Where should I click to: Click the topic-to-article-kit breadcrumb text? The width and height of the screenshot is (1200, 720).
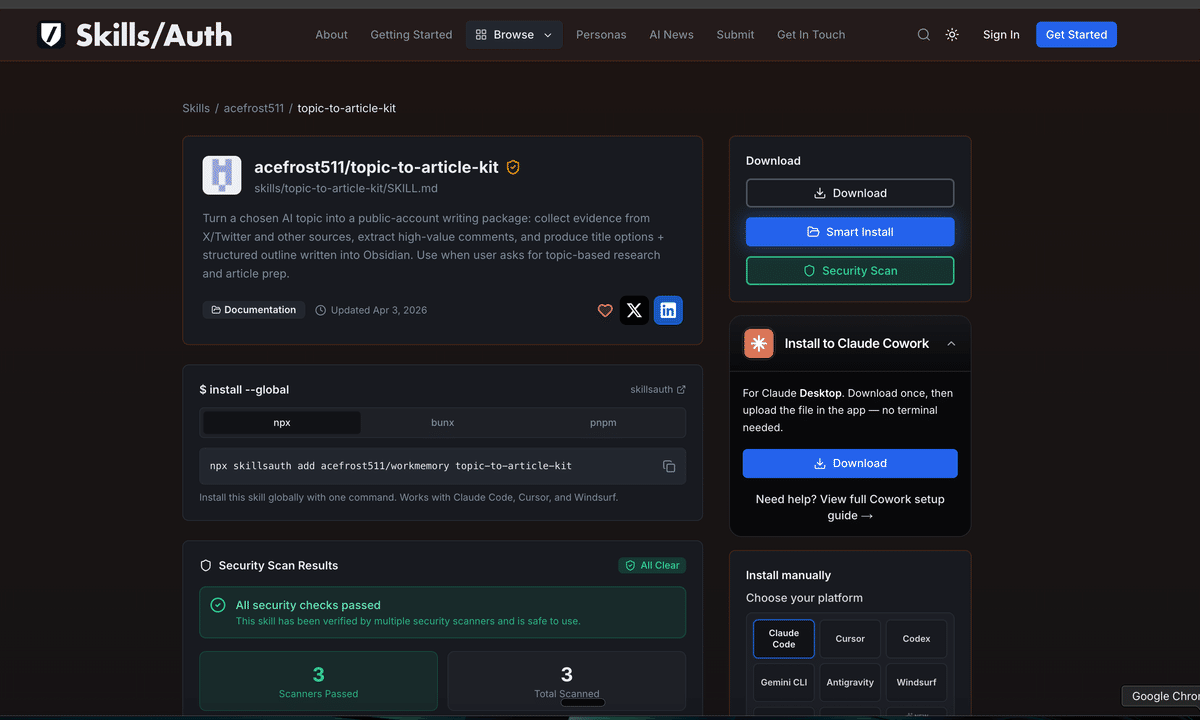(347, 108)
